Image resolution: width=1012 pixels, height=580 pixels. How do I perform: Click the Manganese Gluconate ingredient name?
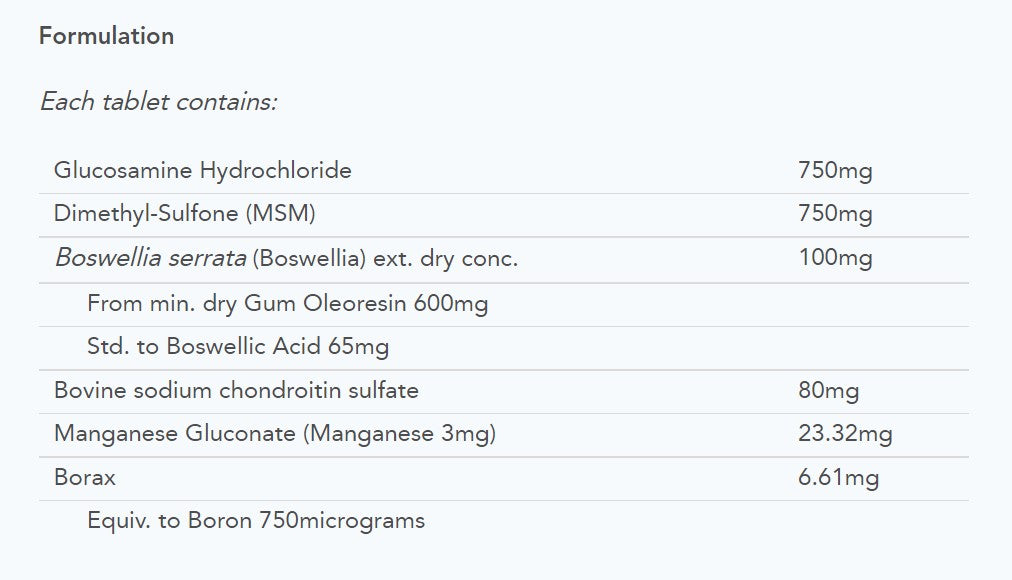(x=175, y=434)
